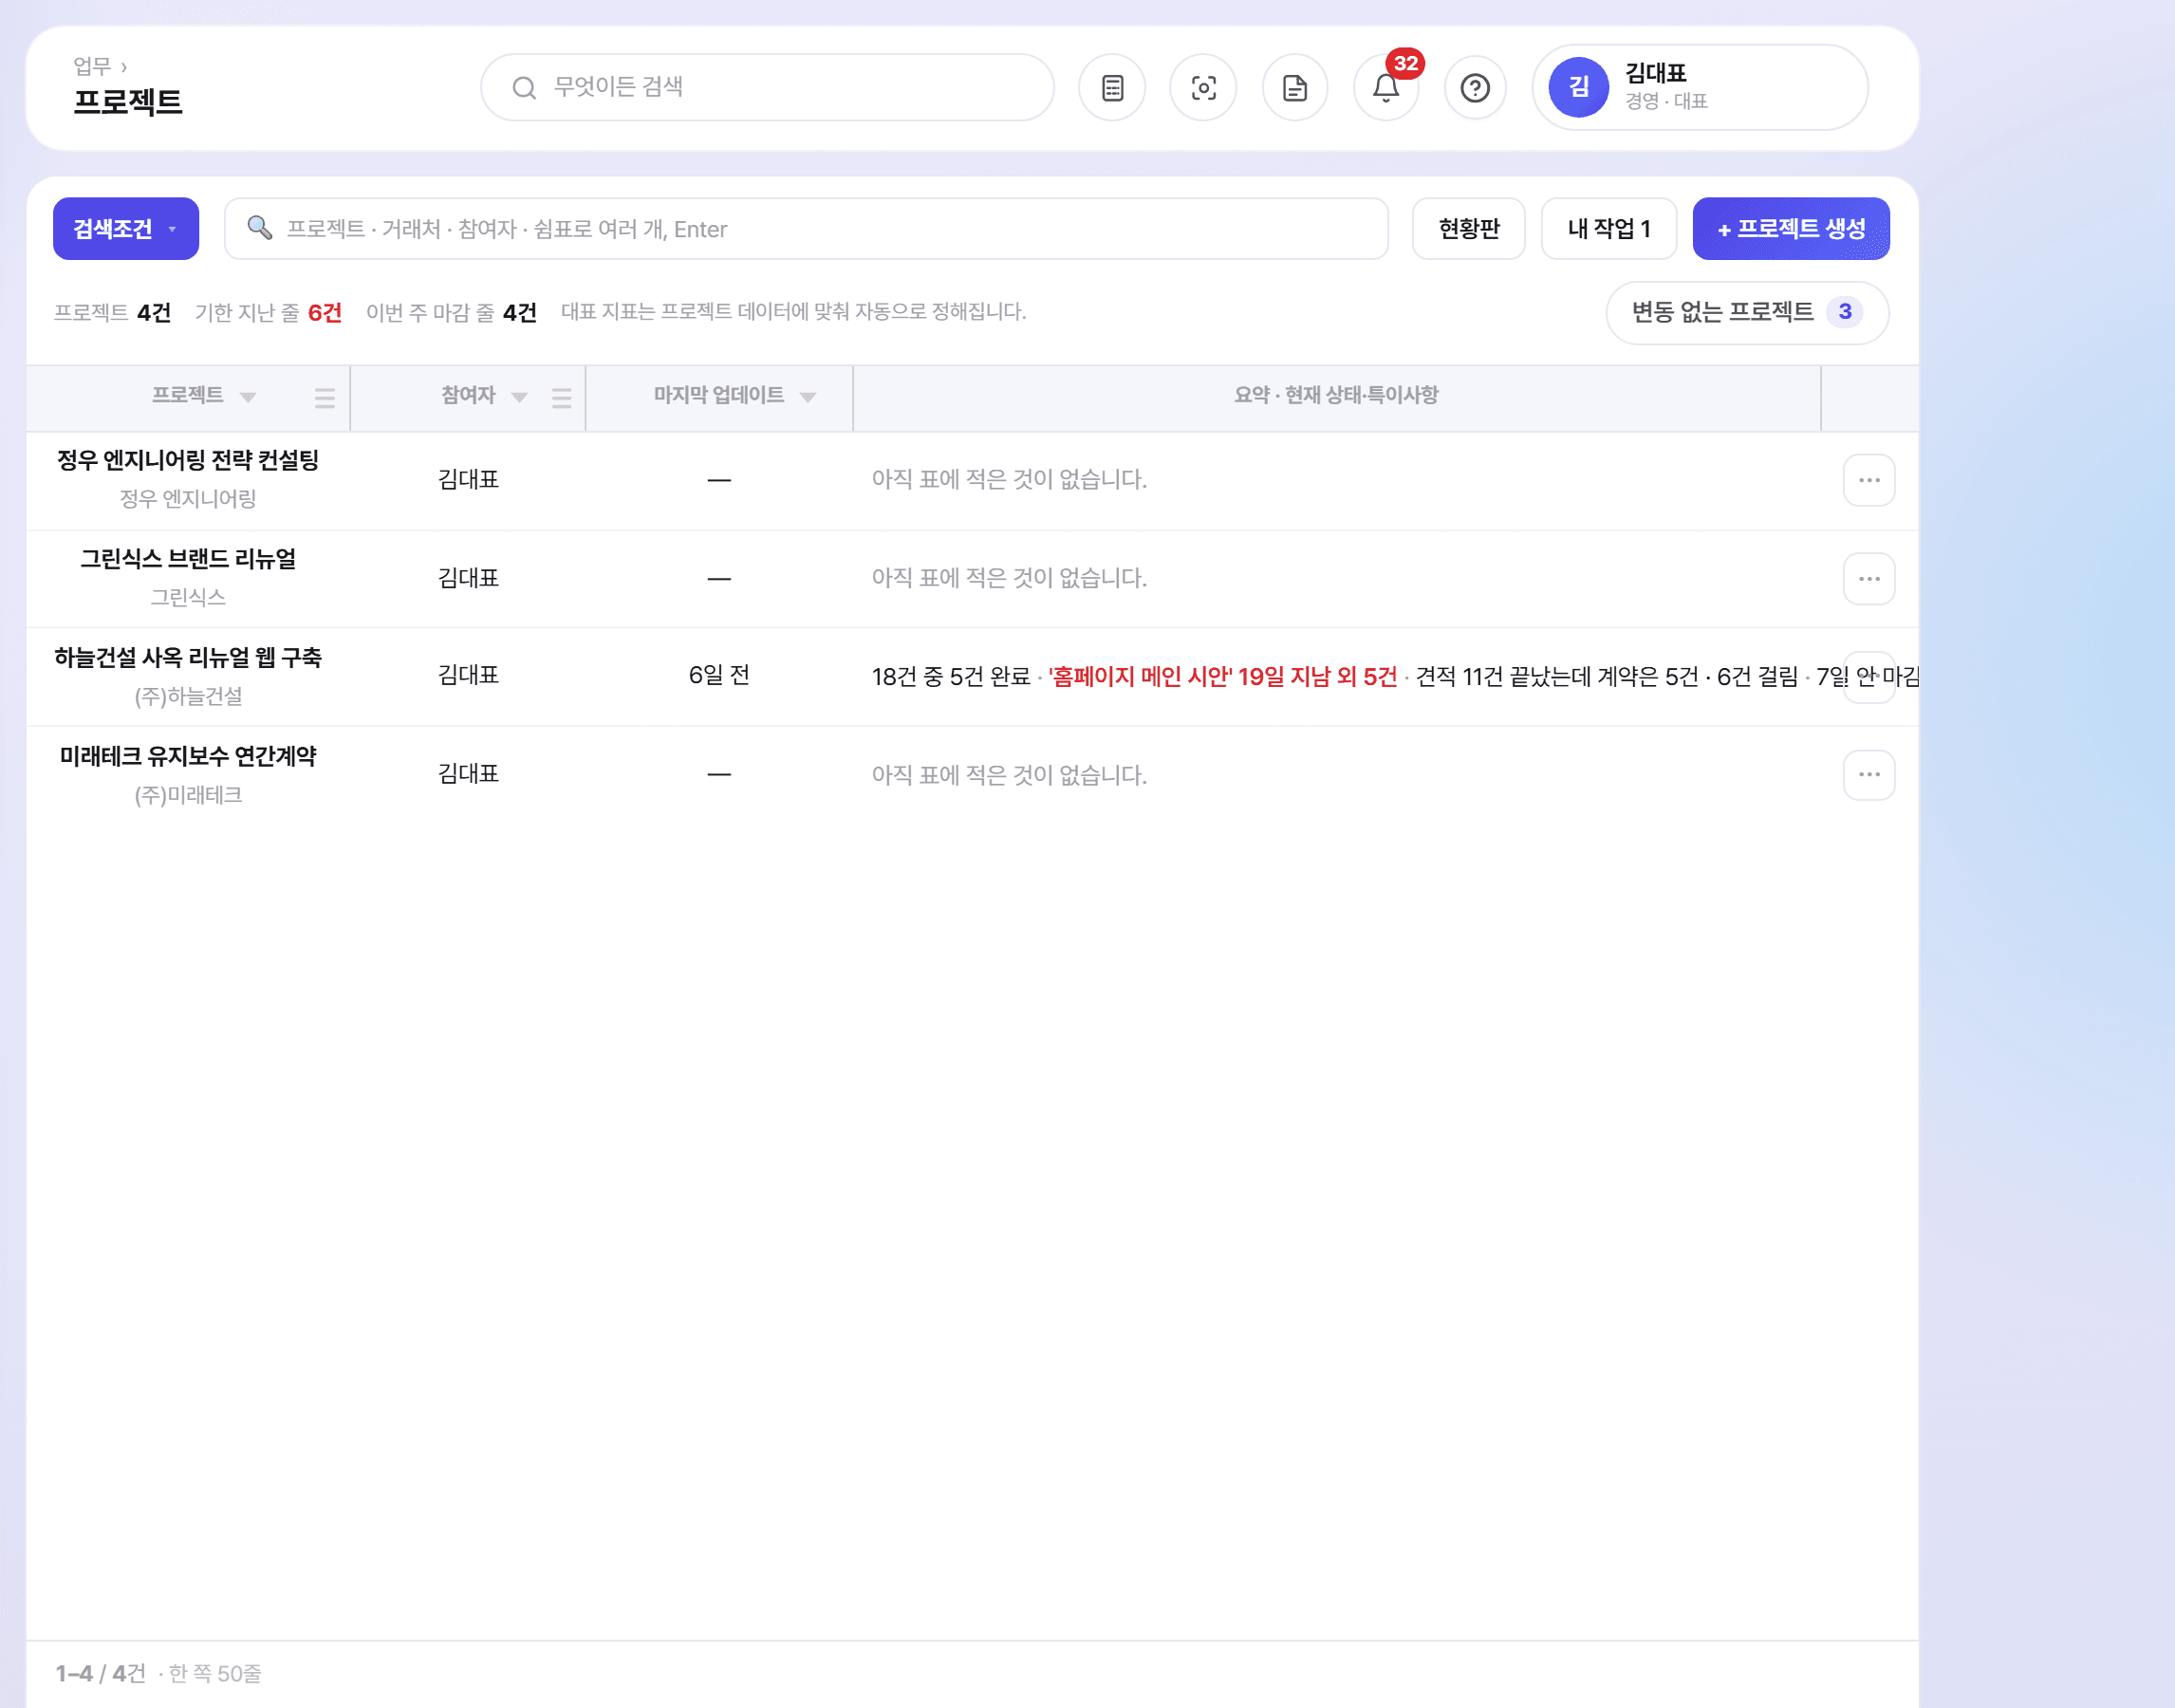Viewport: 2175px width, 1708px height.
Task: Click the 김 avatar circle
Action: [x=1578, y=87]
